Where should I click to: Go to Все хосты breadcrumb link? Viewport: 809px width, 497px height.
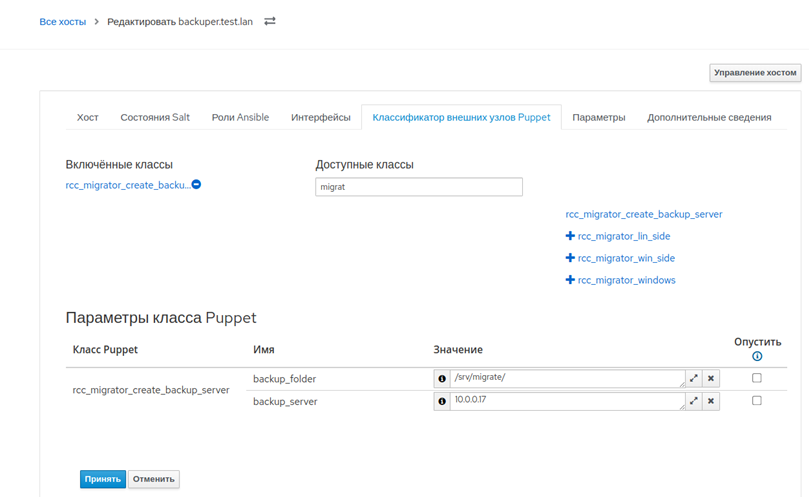click(62, 21)
